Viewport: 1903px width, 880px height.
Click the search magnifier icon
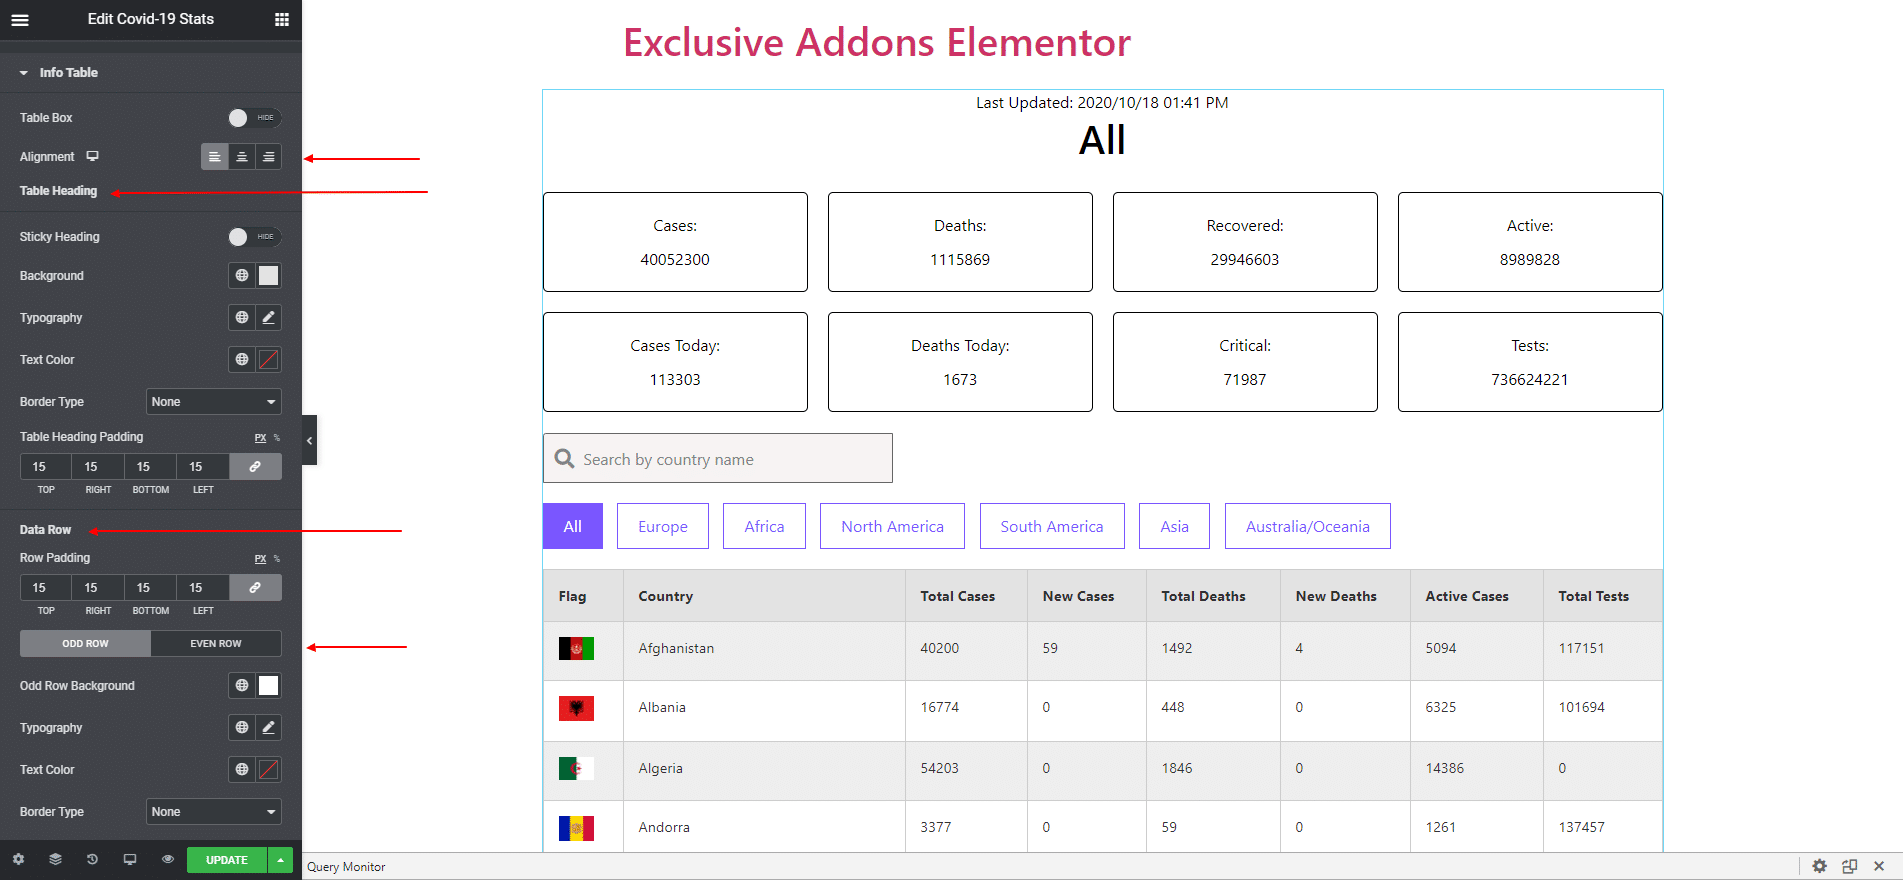pos(565,458)
